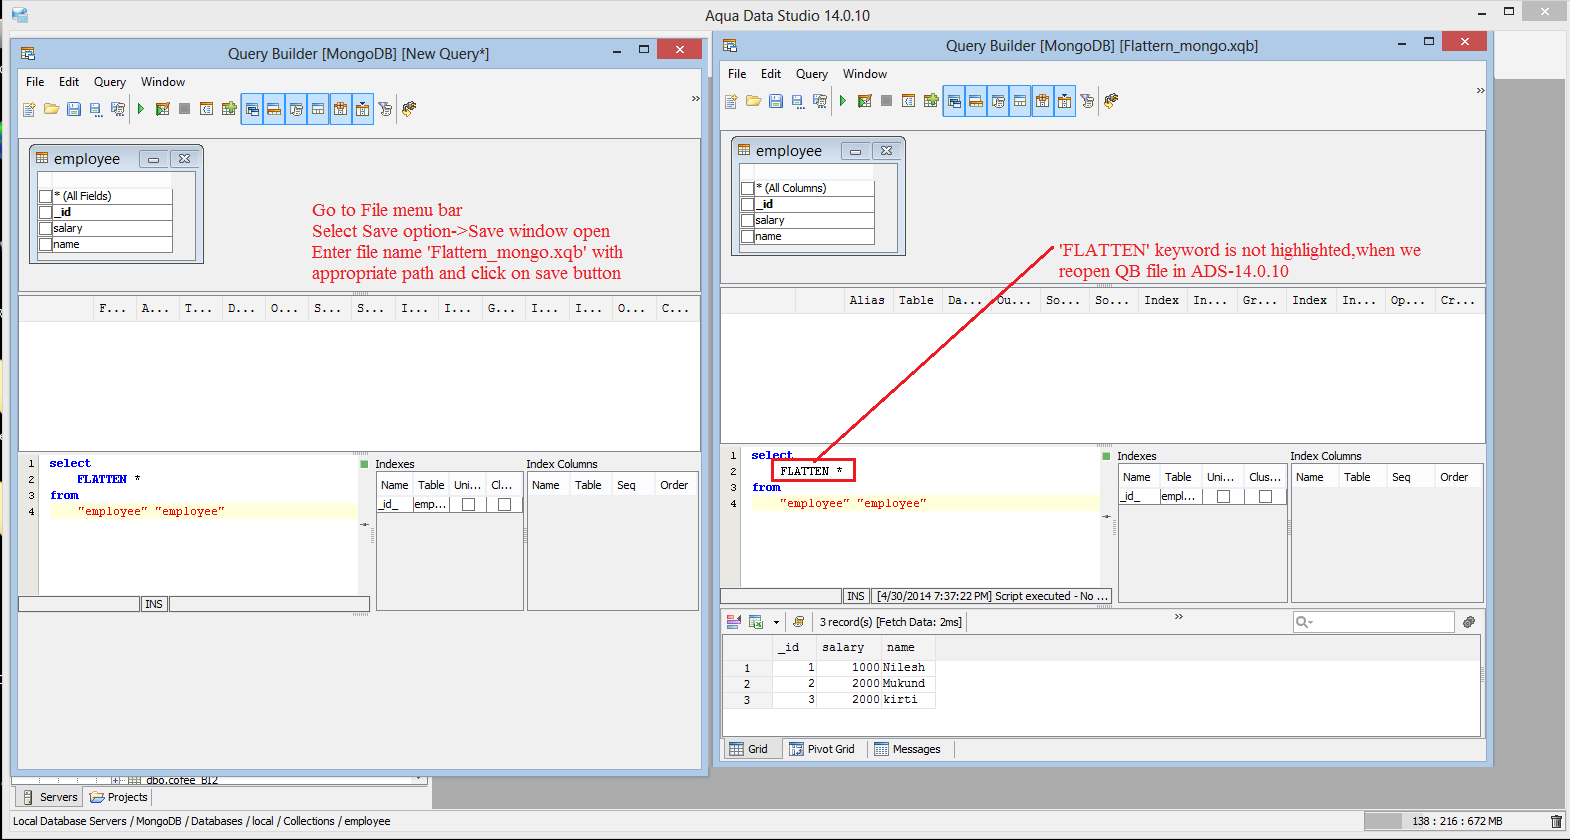Click green Execute arrow in New Query window
Viewport: 1570px width, 840px height.
pos(141,109)
